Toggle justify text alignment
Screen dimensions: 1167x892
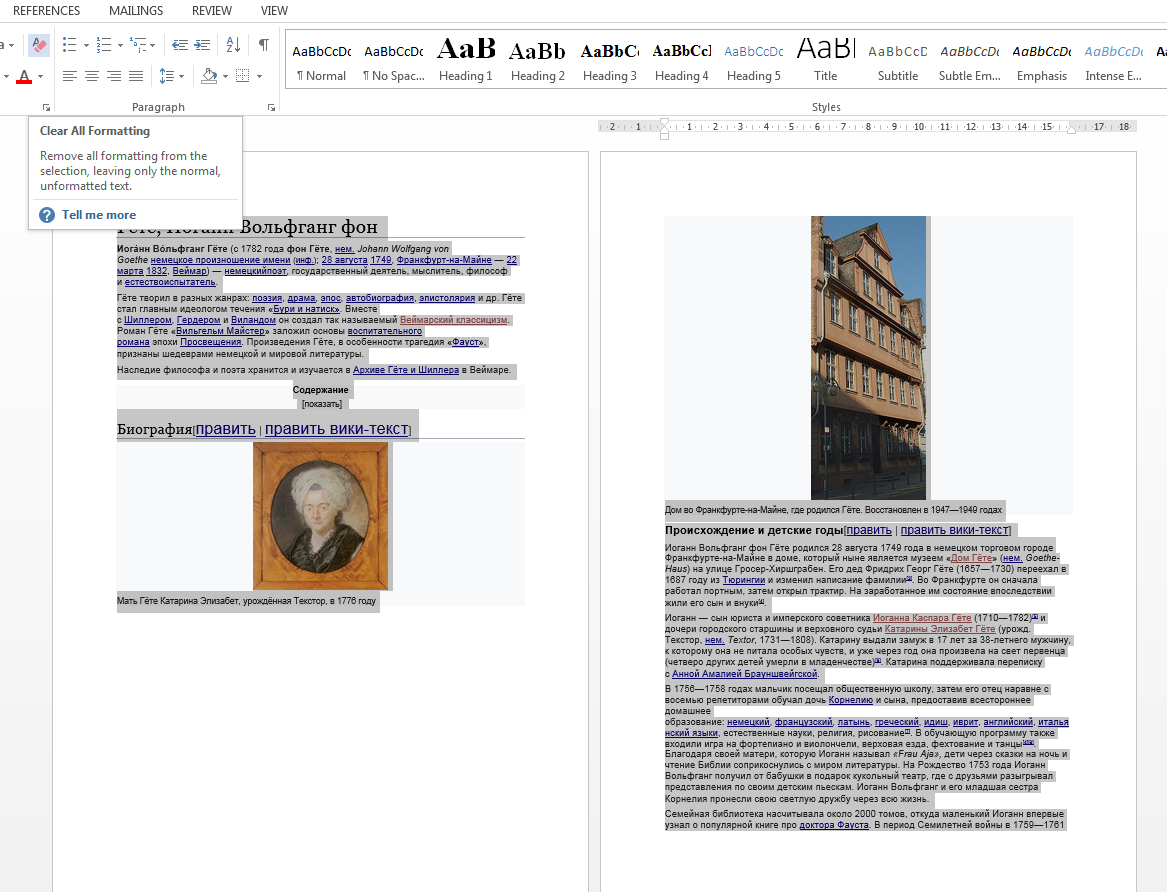[x=136, y=76]
